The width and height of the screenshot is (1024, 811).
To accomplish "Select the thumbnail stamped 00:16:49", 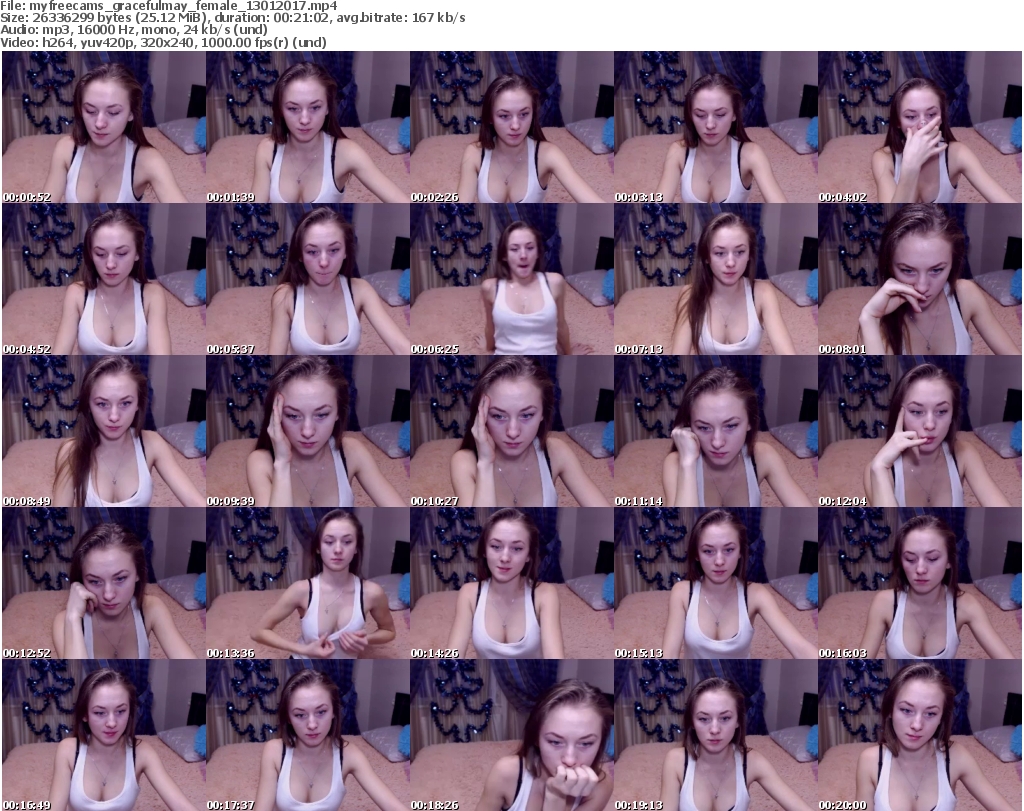I will coord(104,735).
